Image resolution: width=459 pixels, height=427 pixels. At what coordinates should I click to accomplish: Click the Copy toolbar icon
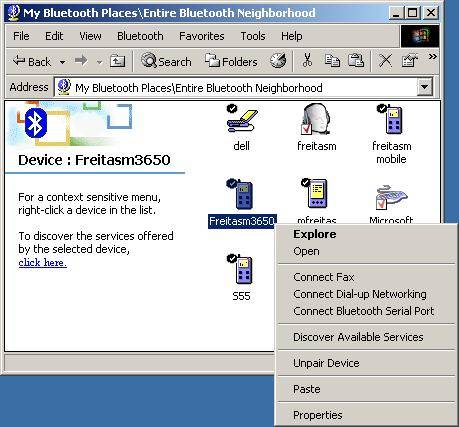pyautogui.click(x=332, y=61)
